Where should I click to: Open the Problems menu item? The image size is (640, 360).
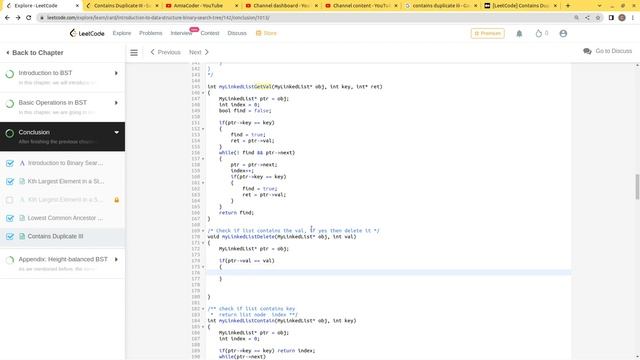point(151,33)
